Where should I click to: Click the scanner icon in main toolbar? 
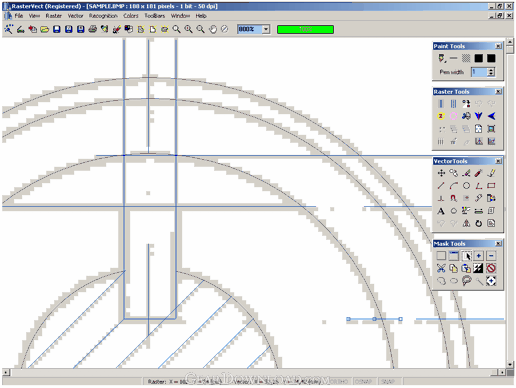pos(21,29)
